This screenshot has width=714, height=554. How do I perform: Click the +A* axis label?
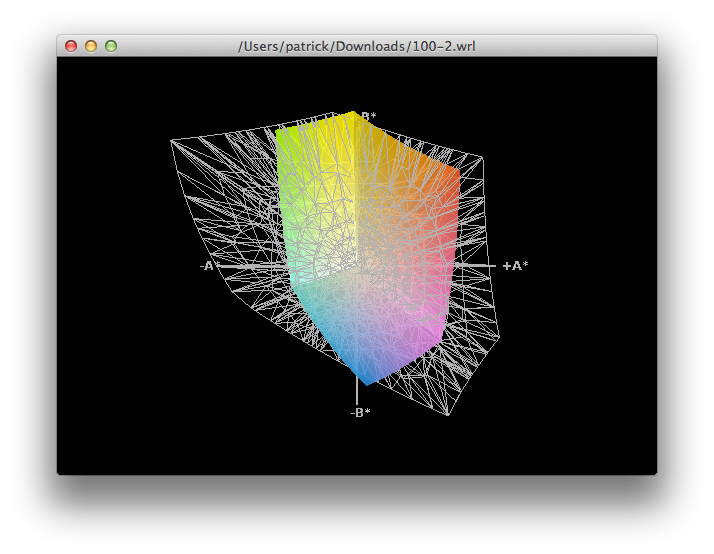click(x=515, y=265)
